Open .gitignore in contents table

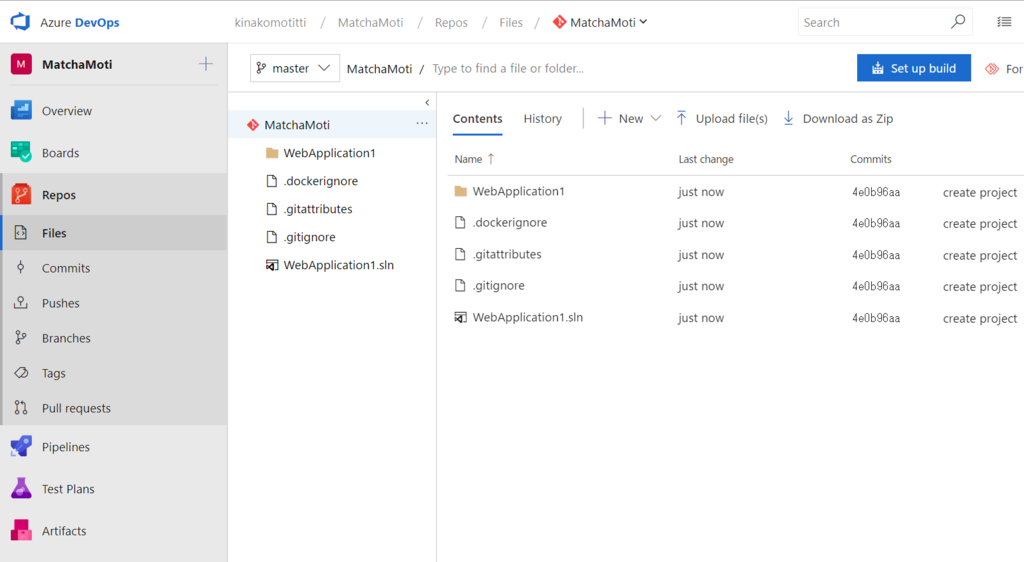point(498,286)
